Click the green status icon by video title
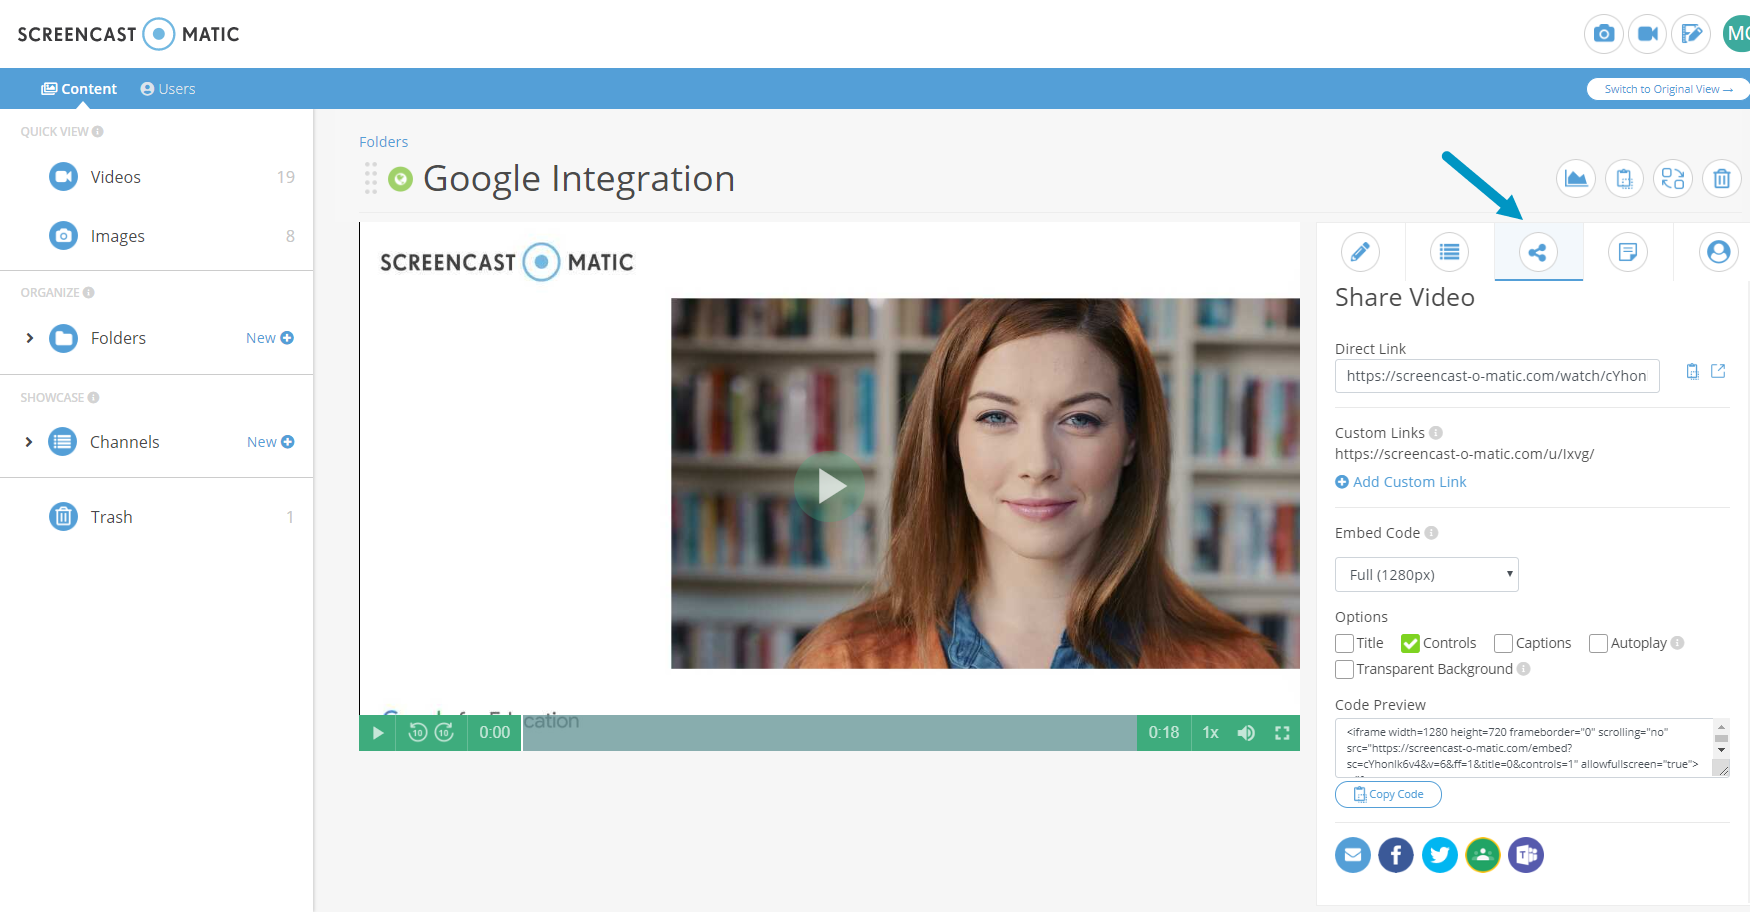The width and height of the screenshot is (1750, 912). tap(400, 179)
